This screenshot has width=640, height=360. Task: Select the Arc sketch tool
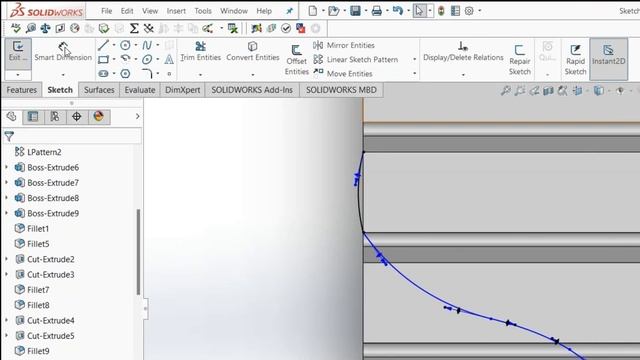point(125,60)
